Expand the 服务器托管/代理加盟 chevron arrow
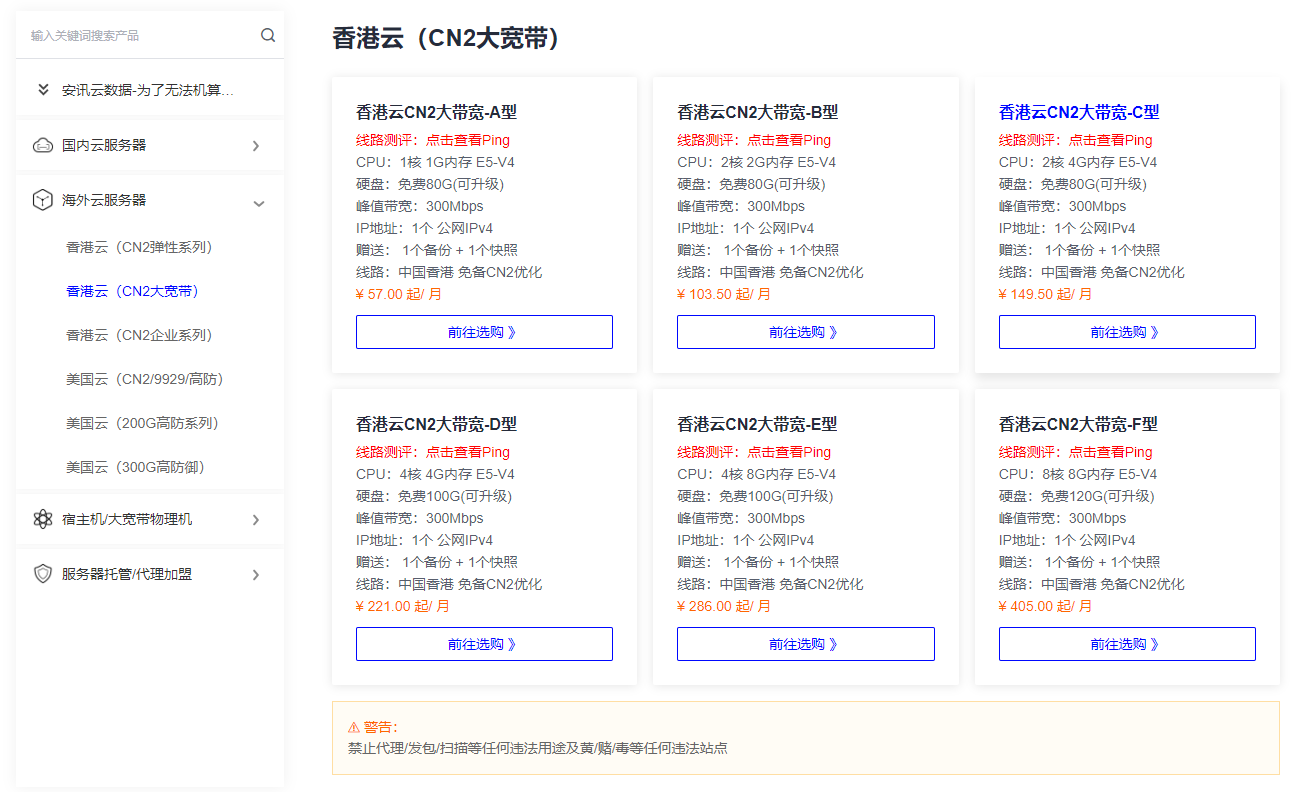The height and width of the screenshot is (792, 1303). 256,575
